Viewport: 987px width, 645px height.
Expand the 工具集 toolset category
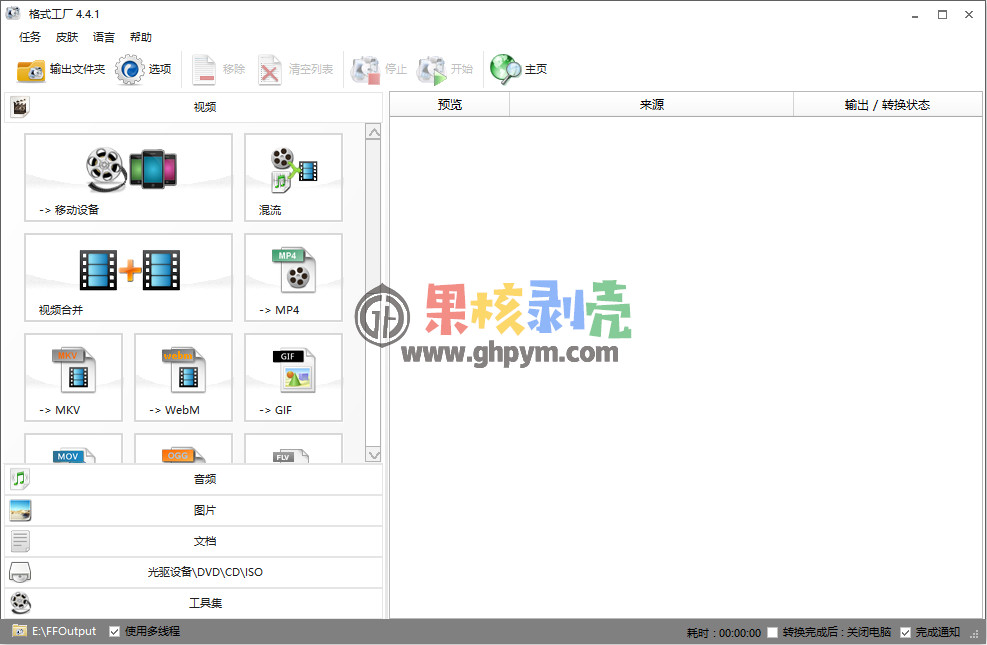point(193,603)
